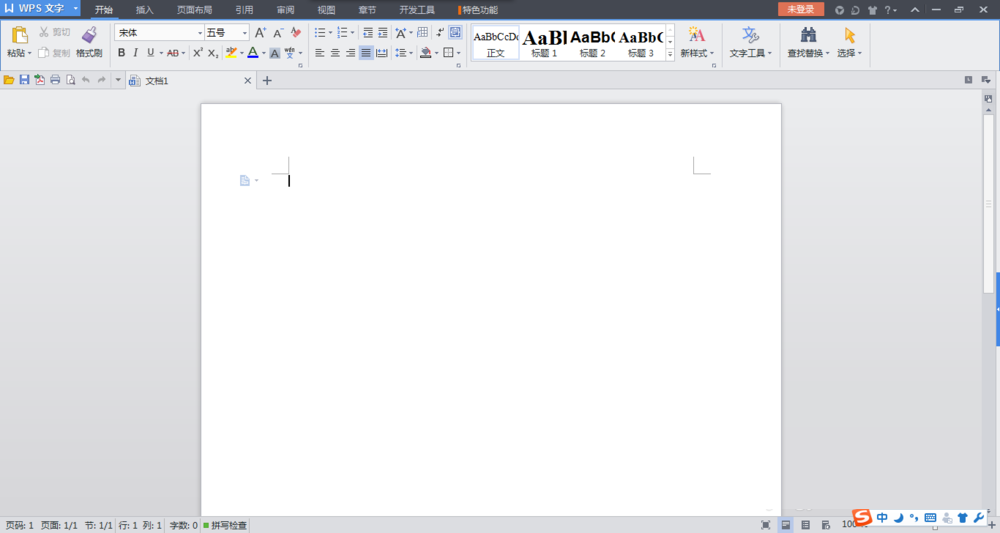Click the shrink font size icon
The image size is (1000, 533).
tap(278, 33)
